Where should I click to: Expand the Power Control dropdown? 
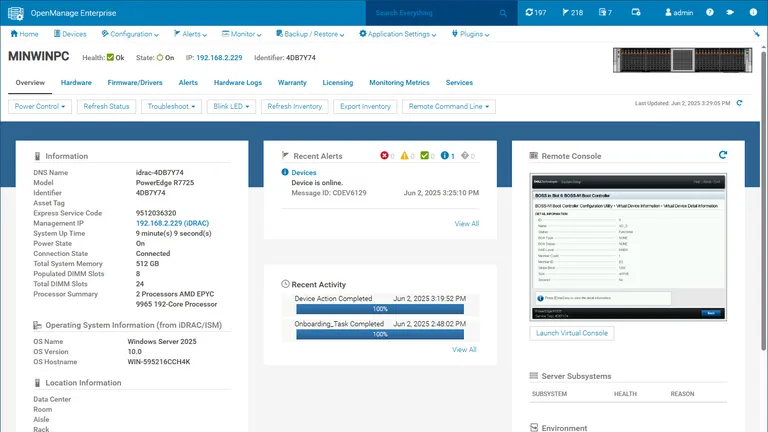[x=40, y=106]
